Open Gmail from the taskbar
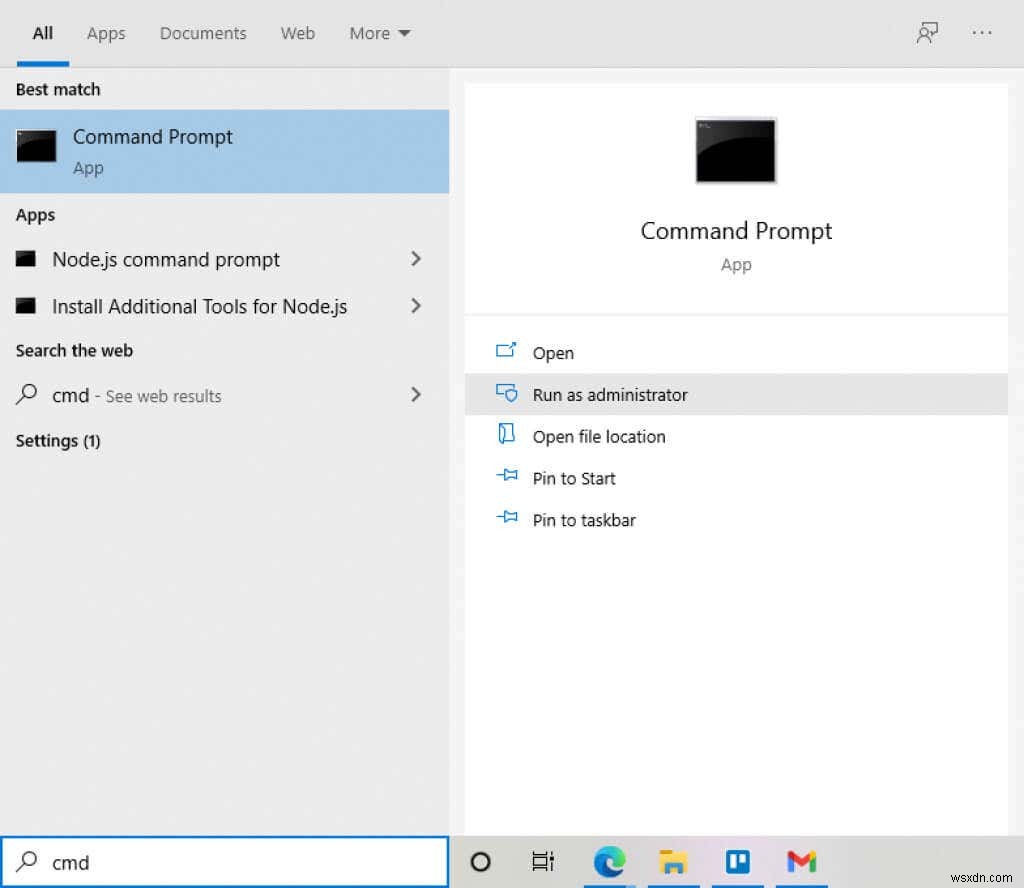 click(x=801, y=861)
